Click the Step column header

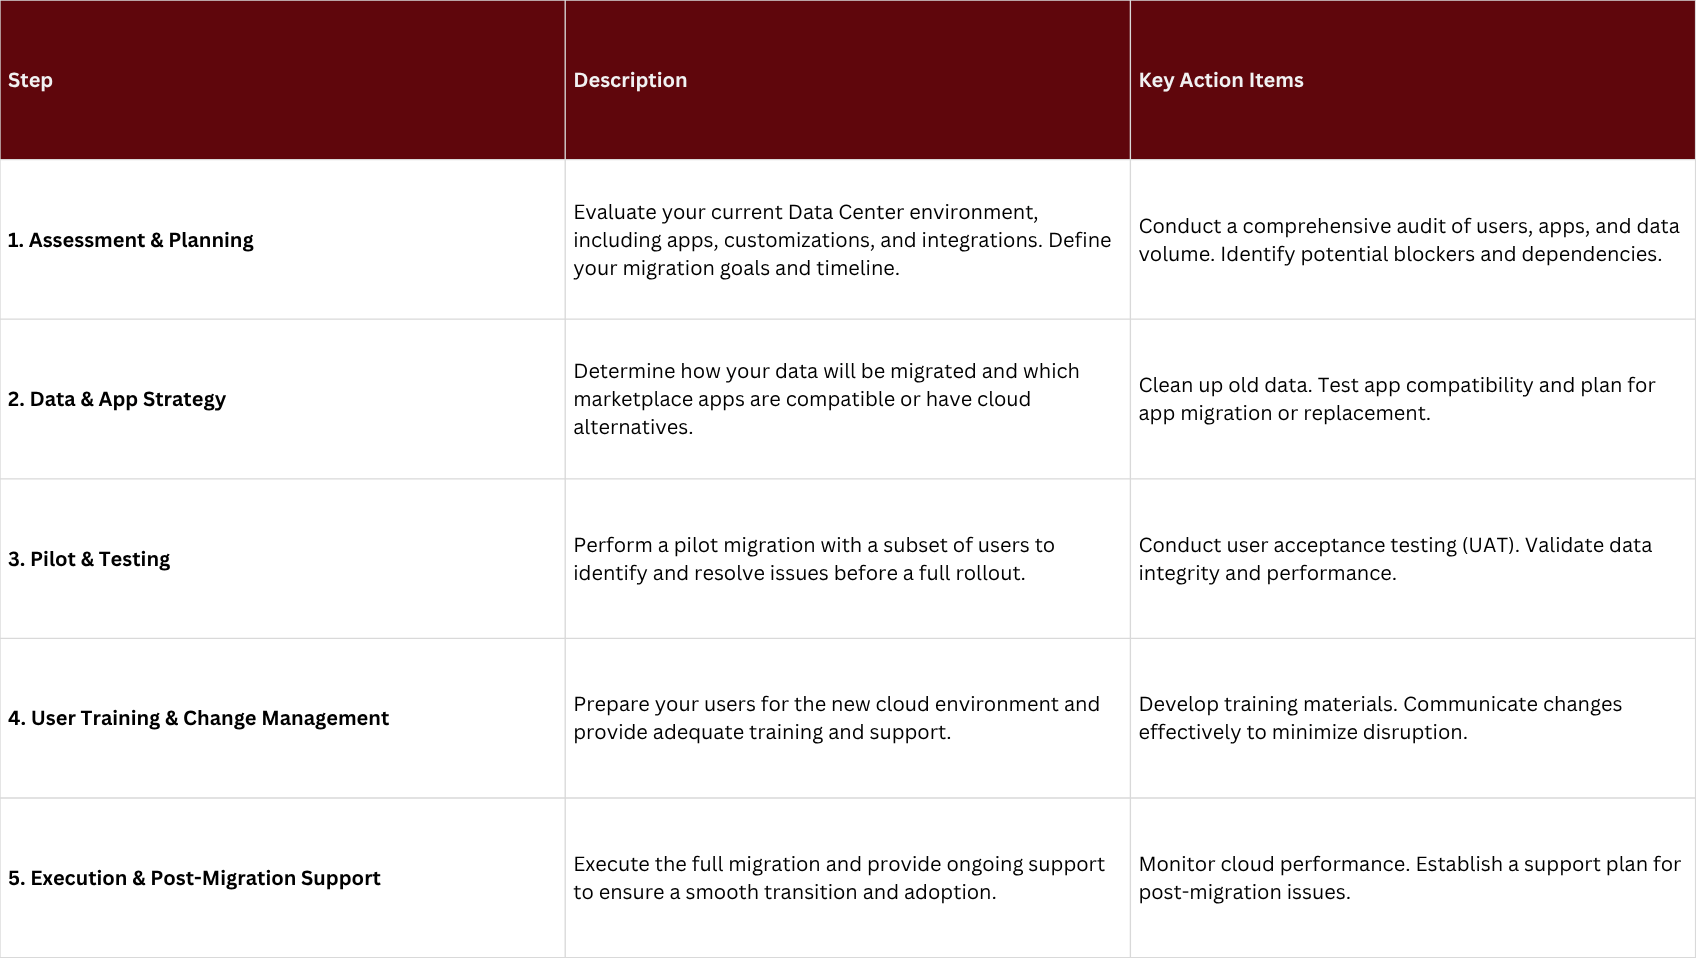click(x=30, y=80)
